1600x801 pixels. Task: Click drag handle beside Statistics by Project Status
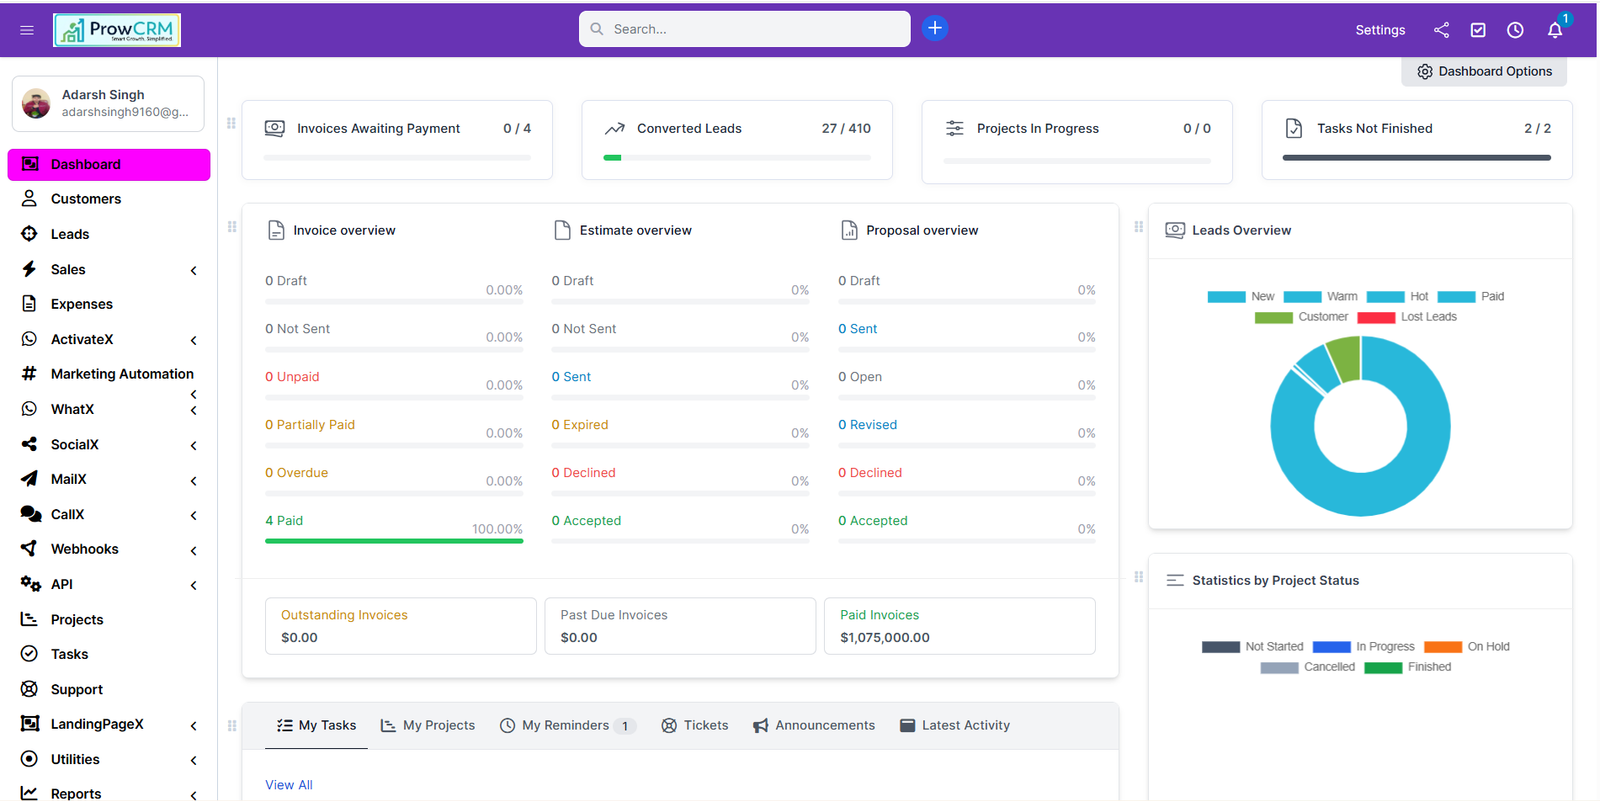(x=1138, y=577)
